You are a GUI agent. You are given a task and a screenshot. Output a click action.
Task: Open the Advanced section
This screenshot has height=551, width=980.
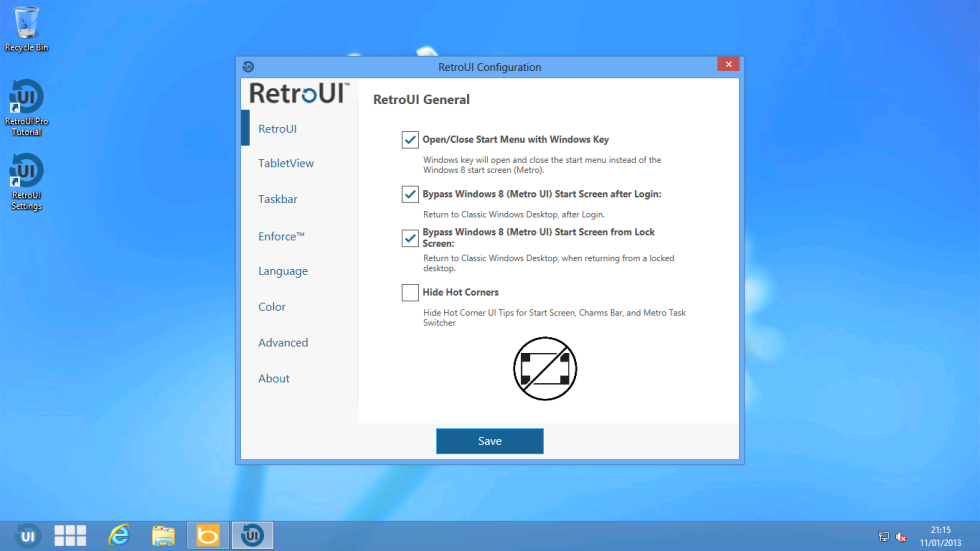(x=283, y=342)
